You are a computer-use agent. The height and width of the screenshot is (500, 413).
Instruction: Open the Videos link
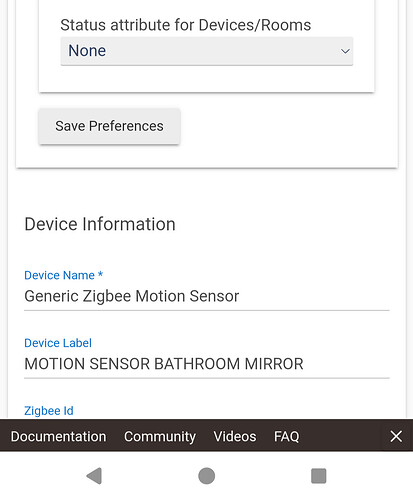[235, 436]
